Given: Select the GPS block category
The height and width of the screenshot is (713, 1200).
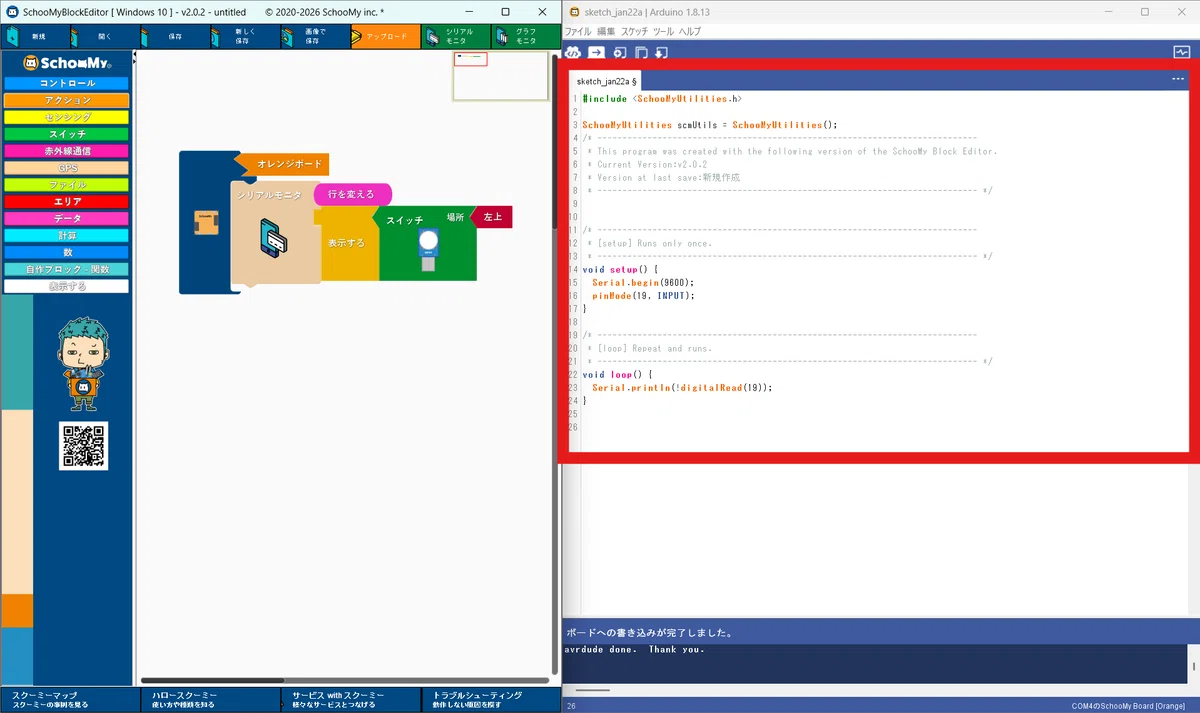Looking at the screenshot, I should tap(66, 168).
